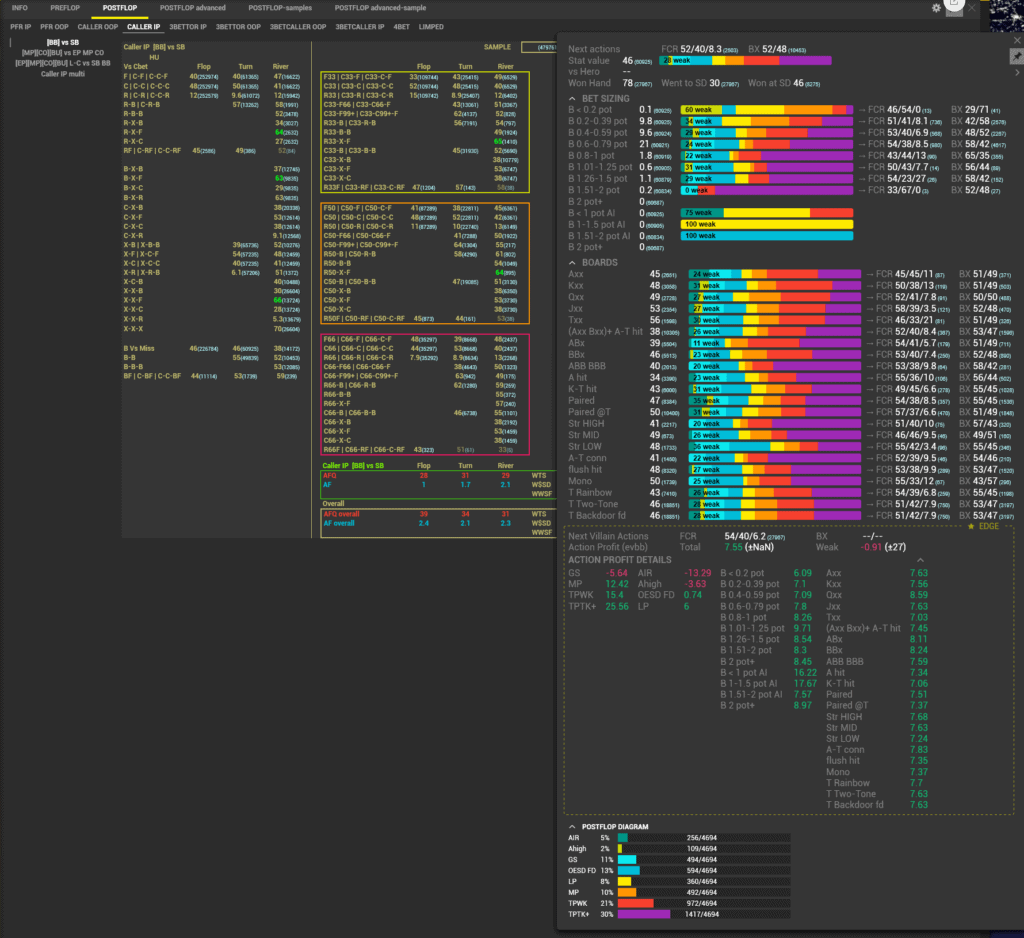Image resolution: width=1024 pixels, height=938 pixels.
Task: Click the Action Profit Total 7.55 value
Action: pos(733,547)
